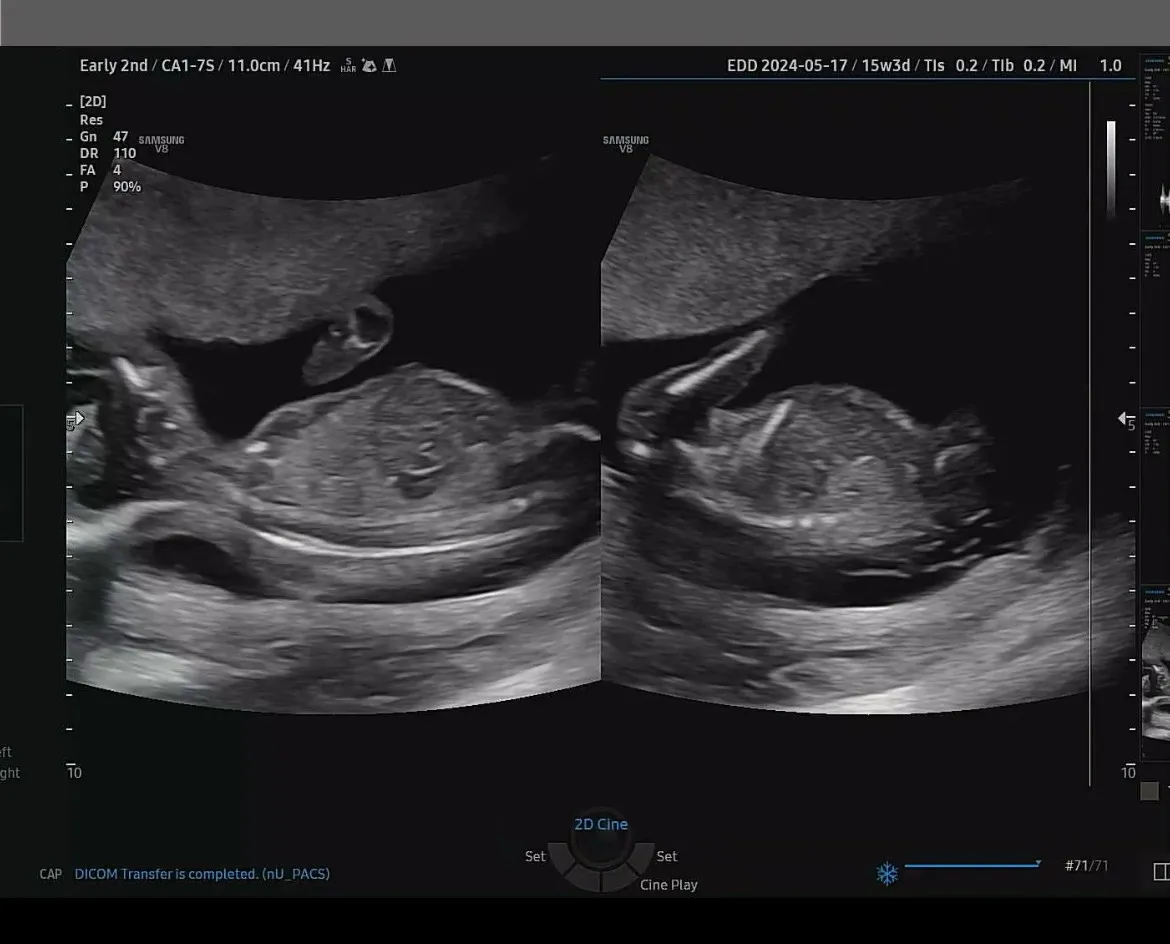Select the left ultrasound image pane
This screenshot has height=944, width=1170.
point(333,433)
